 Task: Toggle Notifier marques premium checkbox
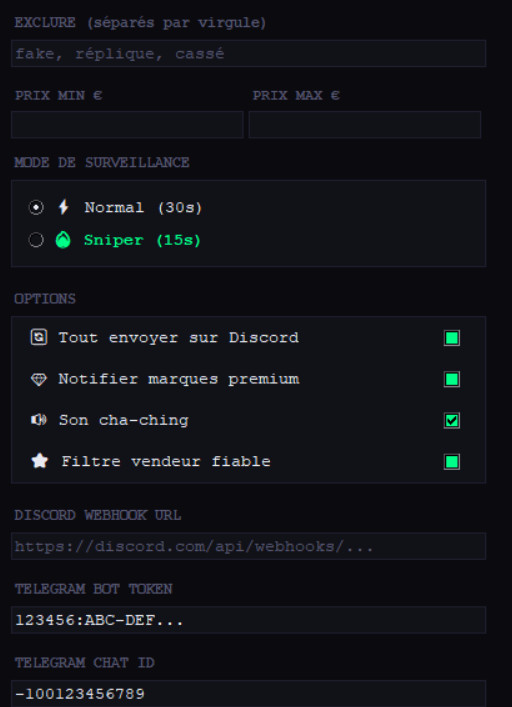pyautogui.click(x=452, y=379)
